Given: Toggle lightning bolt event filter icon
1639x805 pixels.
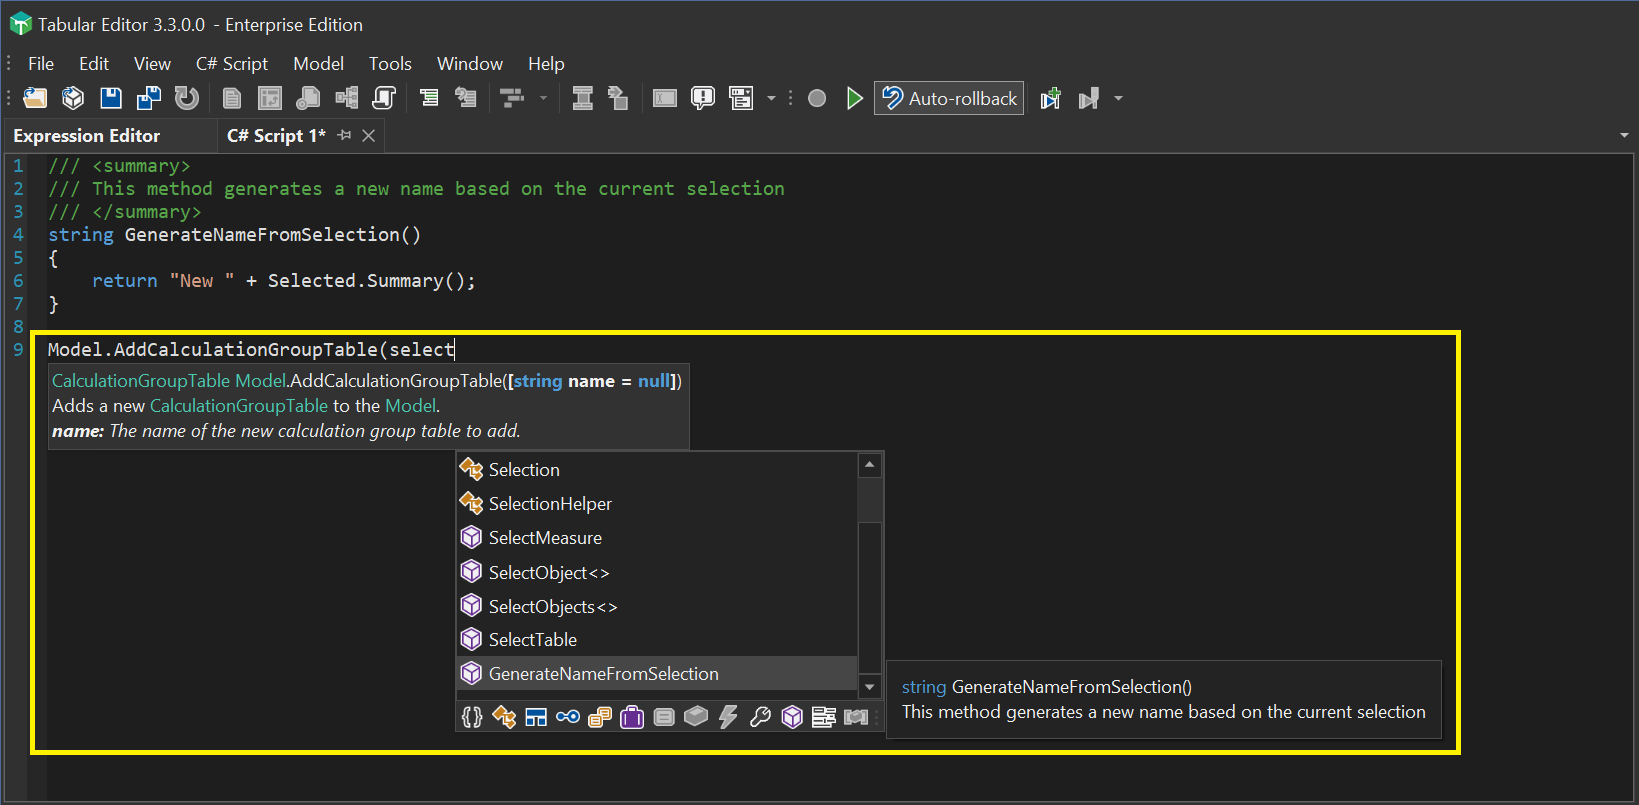Looking at the screenshot, I should pos(728,717).
